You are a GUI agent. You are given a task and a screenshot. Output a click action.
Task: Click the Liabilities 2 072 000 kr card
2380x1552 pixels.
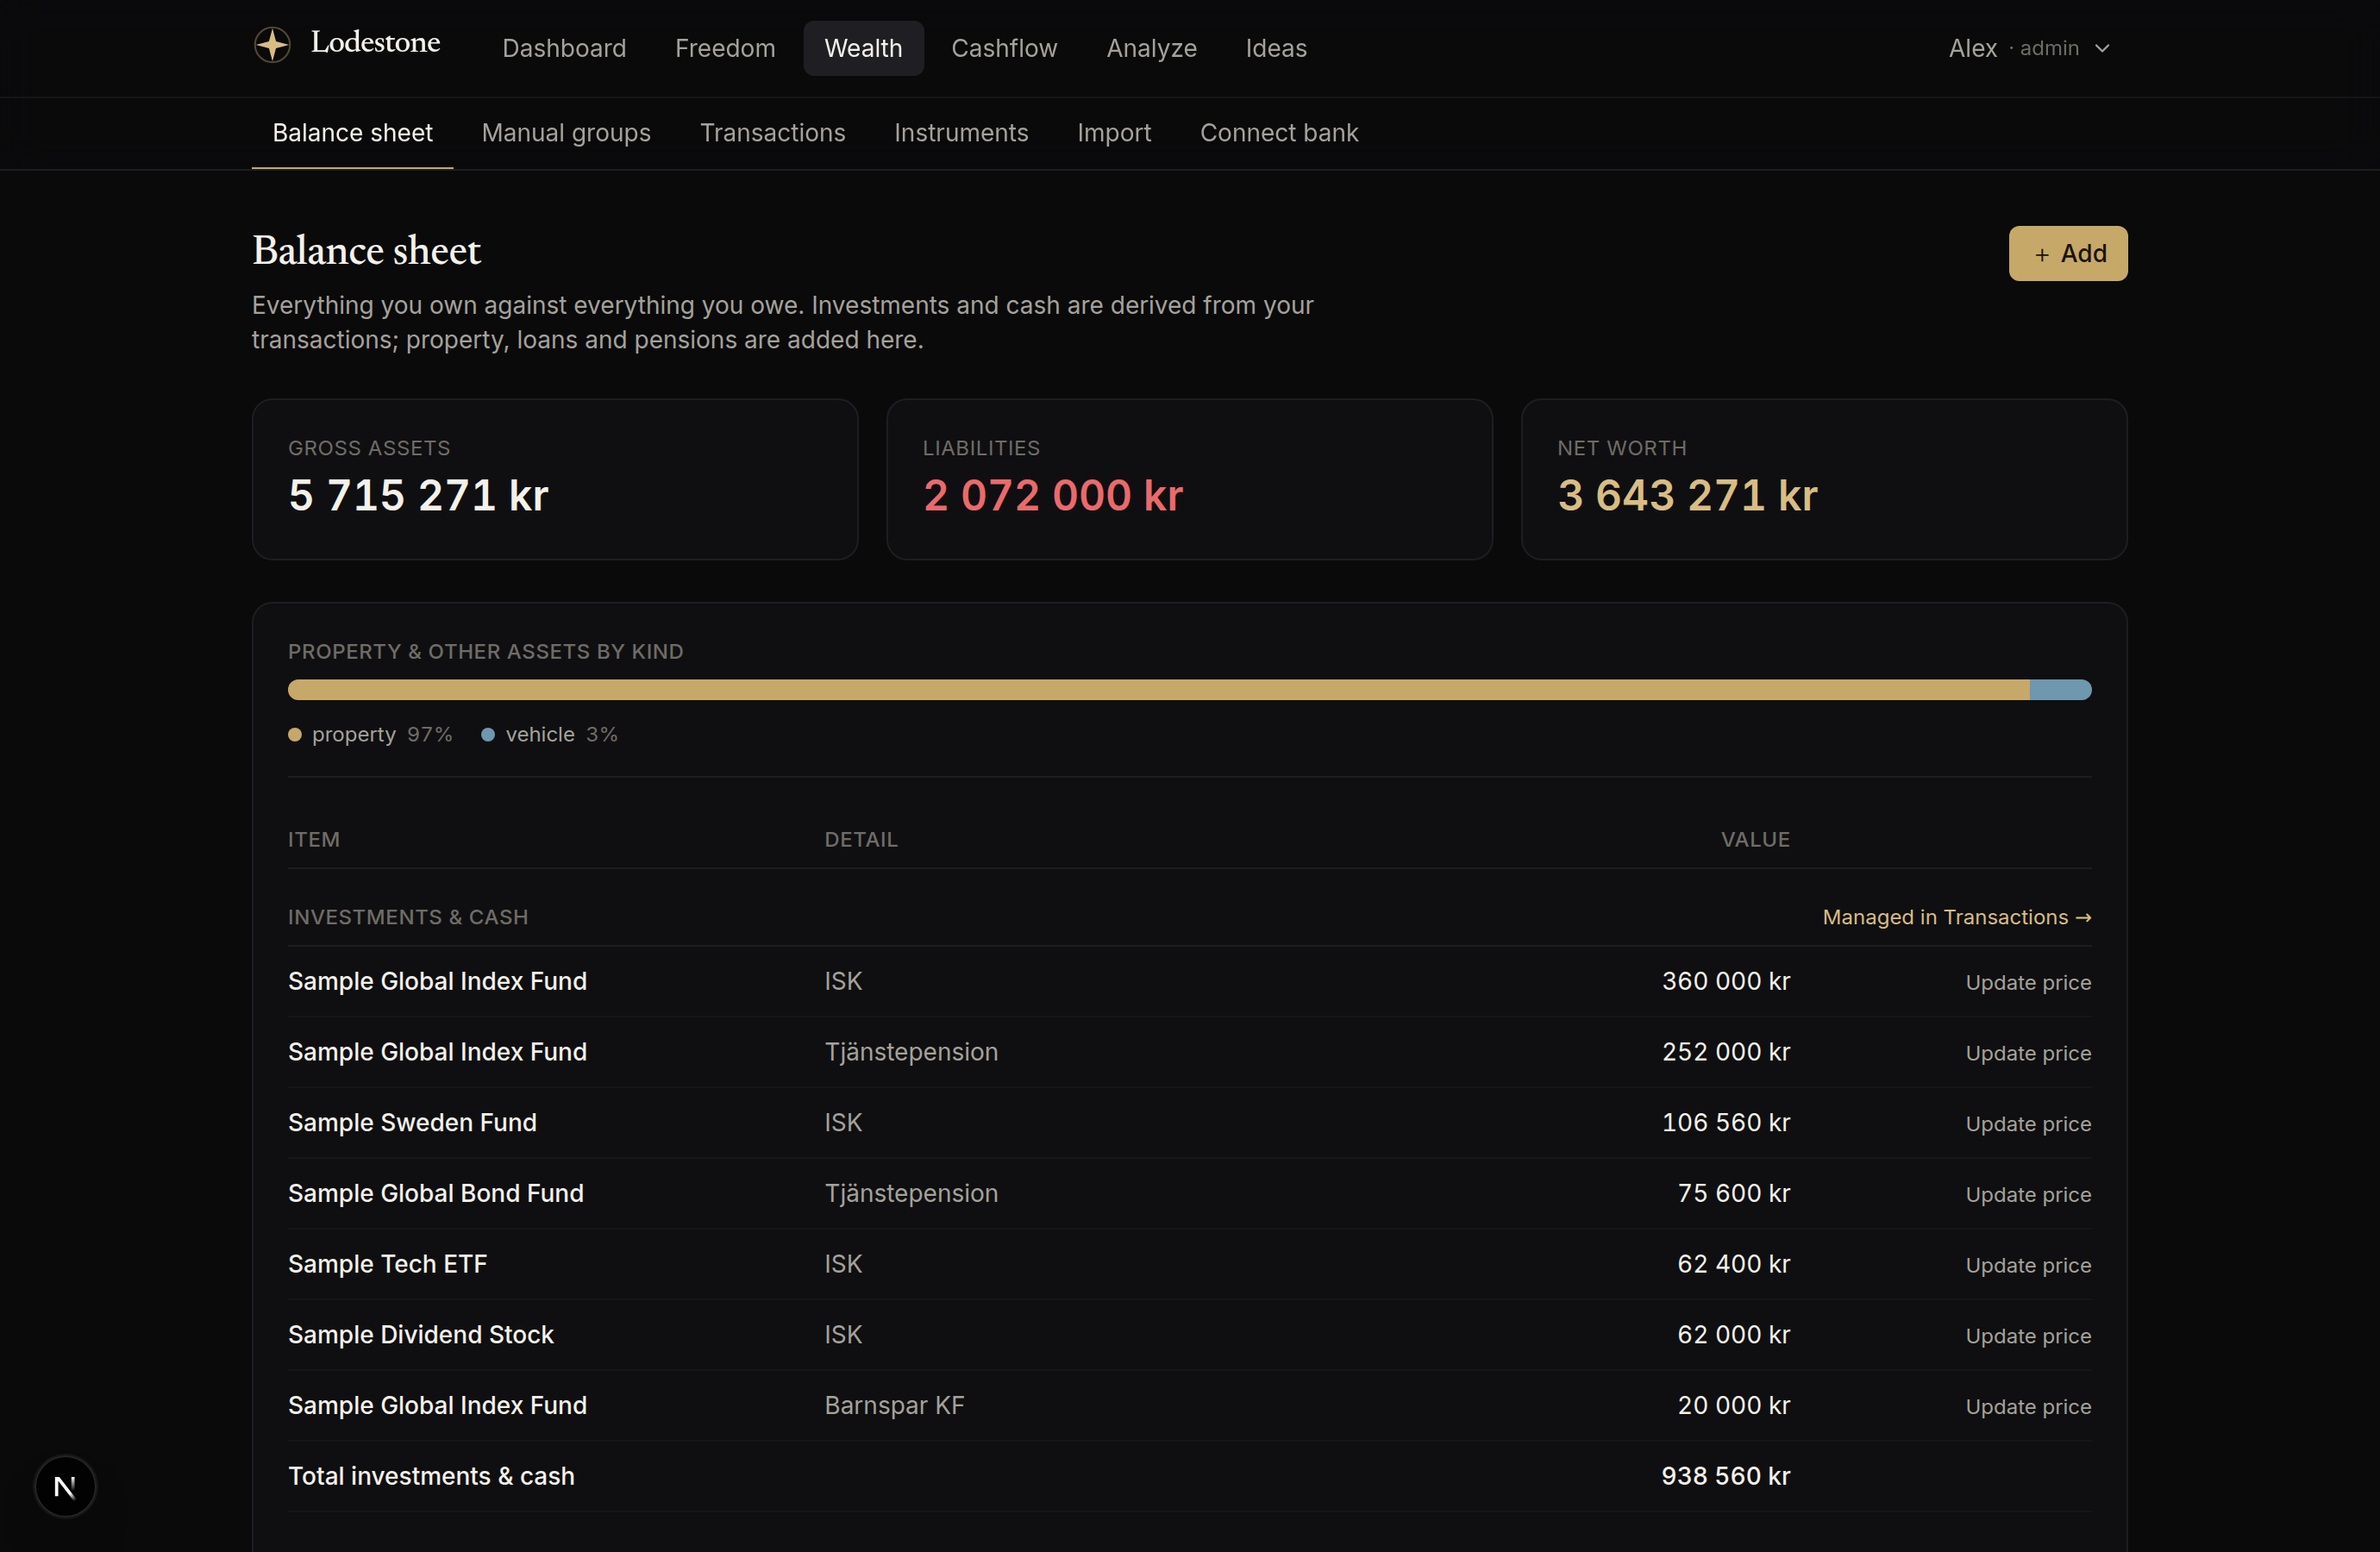[1189, 479]
